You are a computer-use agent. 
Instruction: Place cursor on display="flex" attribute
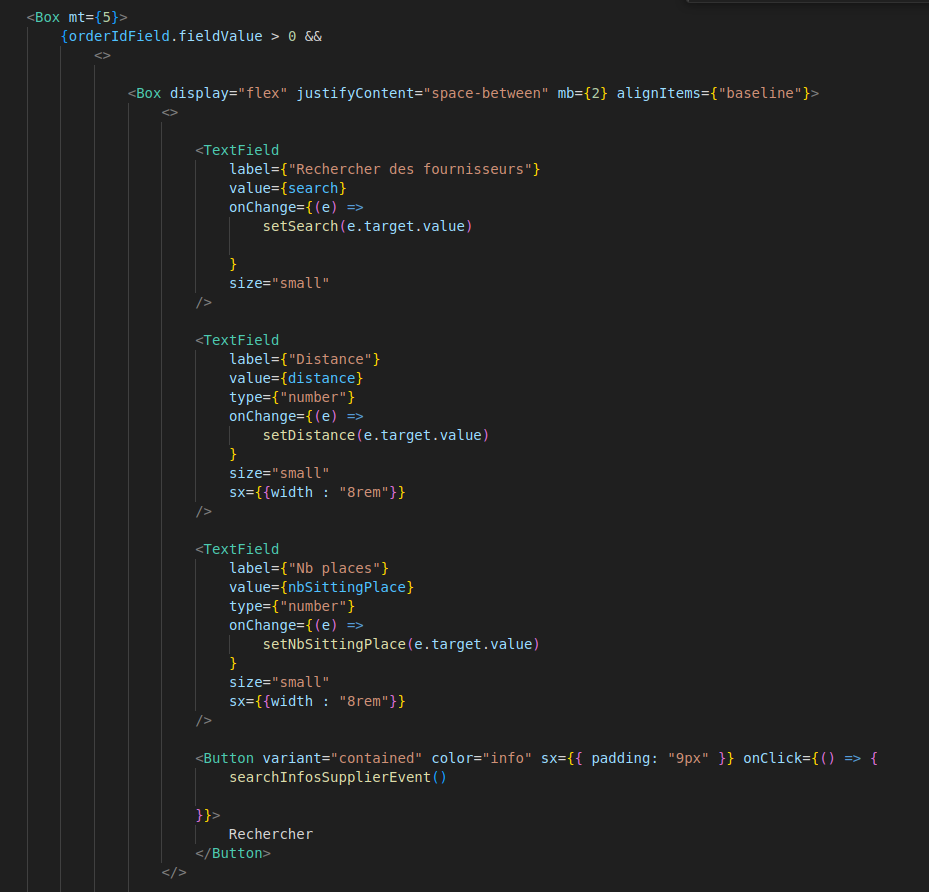tap(228, 93)
